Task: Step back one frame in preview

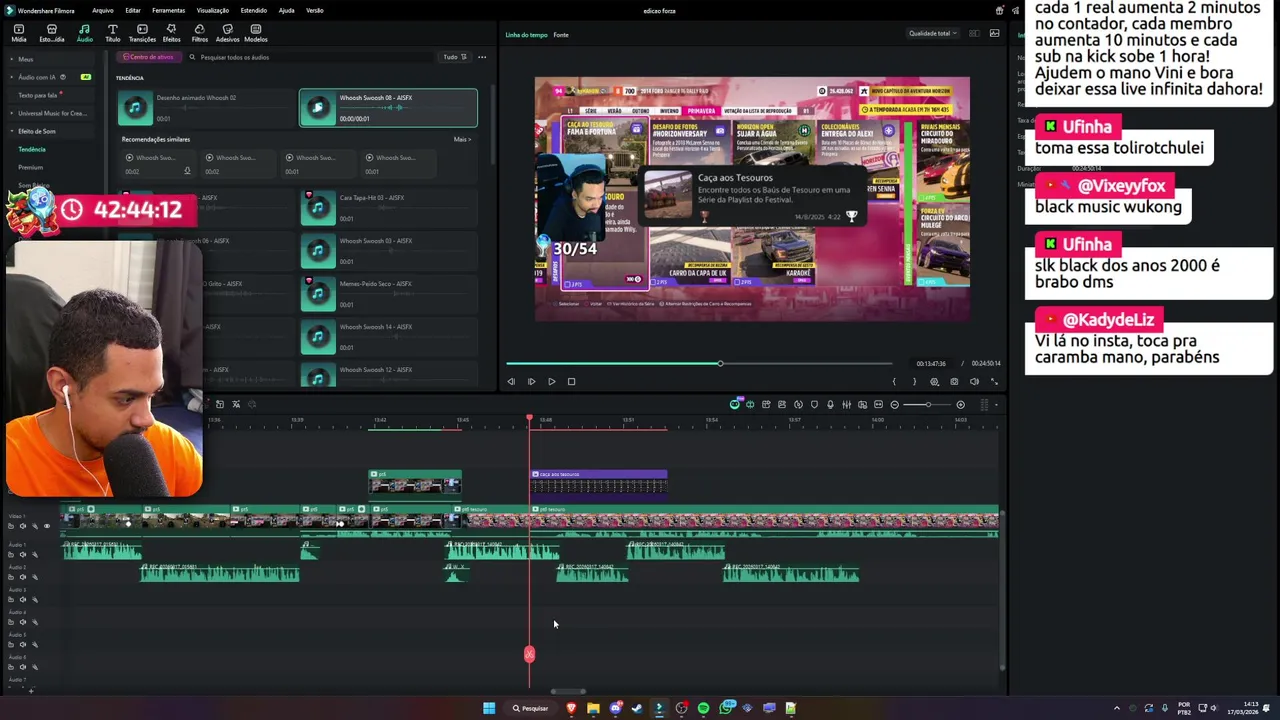Action: (511, 381)
